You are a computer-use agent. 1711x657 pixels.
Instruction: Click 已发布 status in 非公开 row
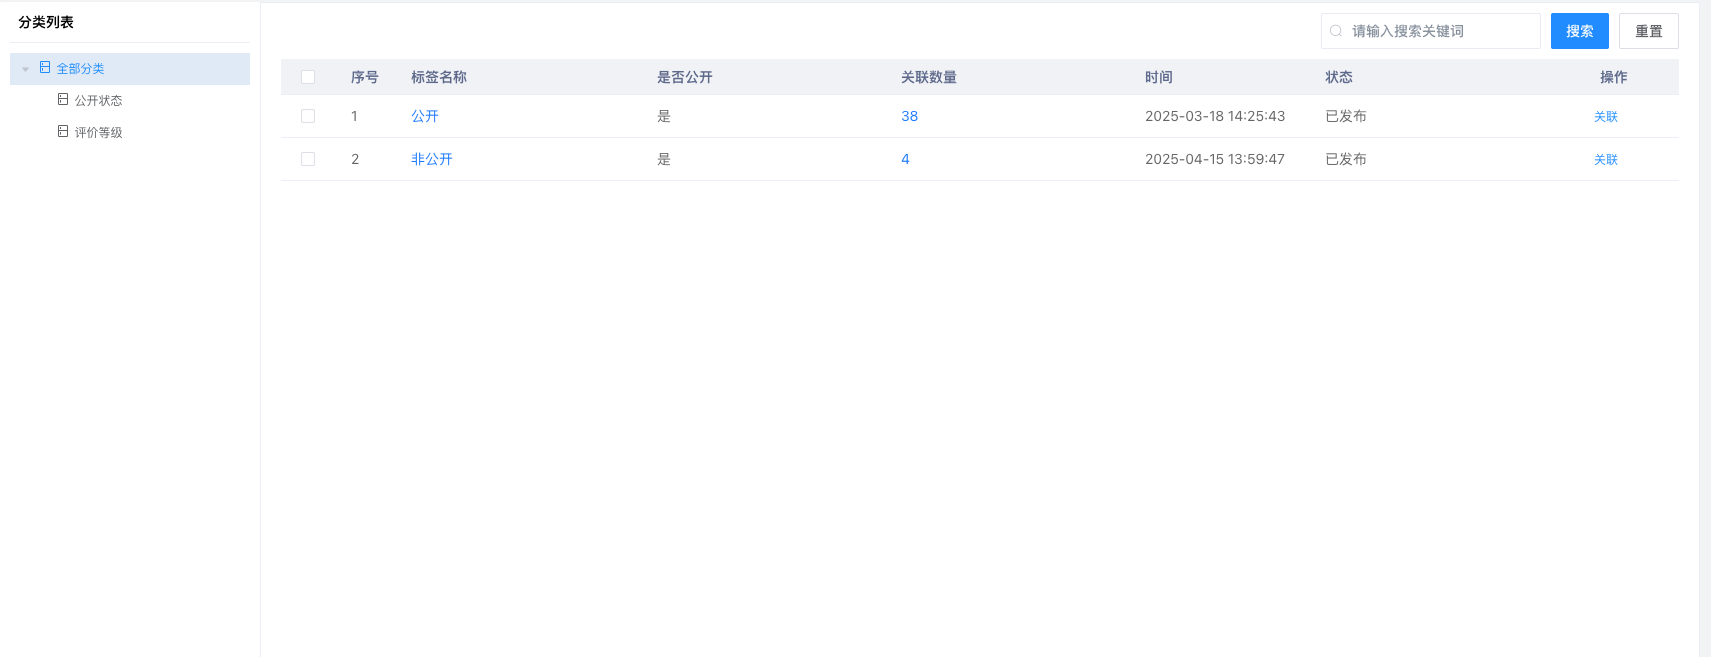pyautogui.click(x=1346, y=159)
